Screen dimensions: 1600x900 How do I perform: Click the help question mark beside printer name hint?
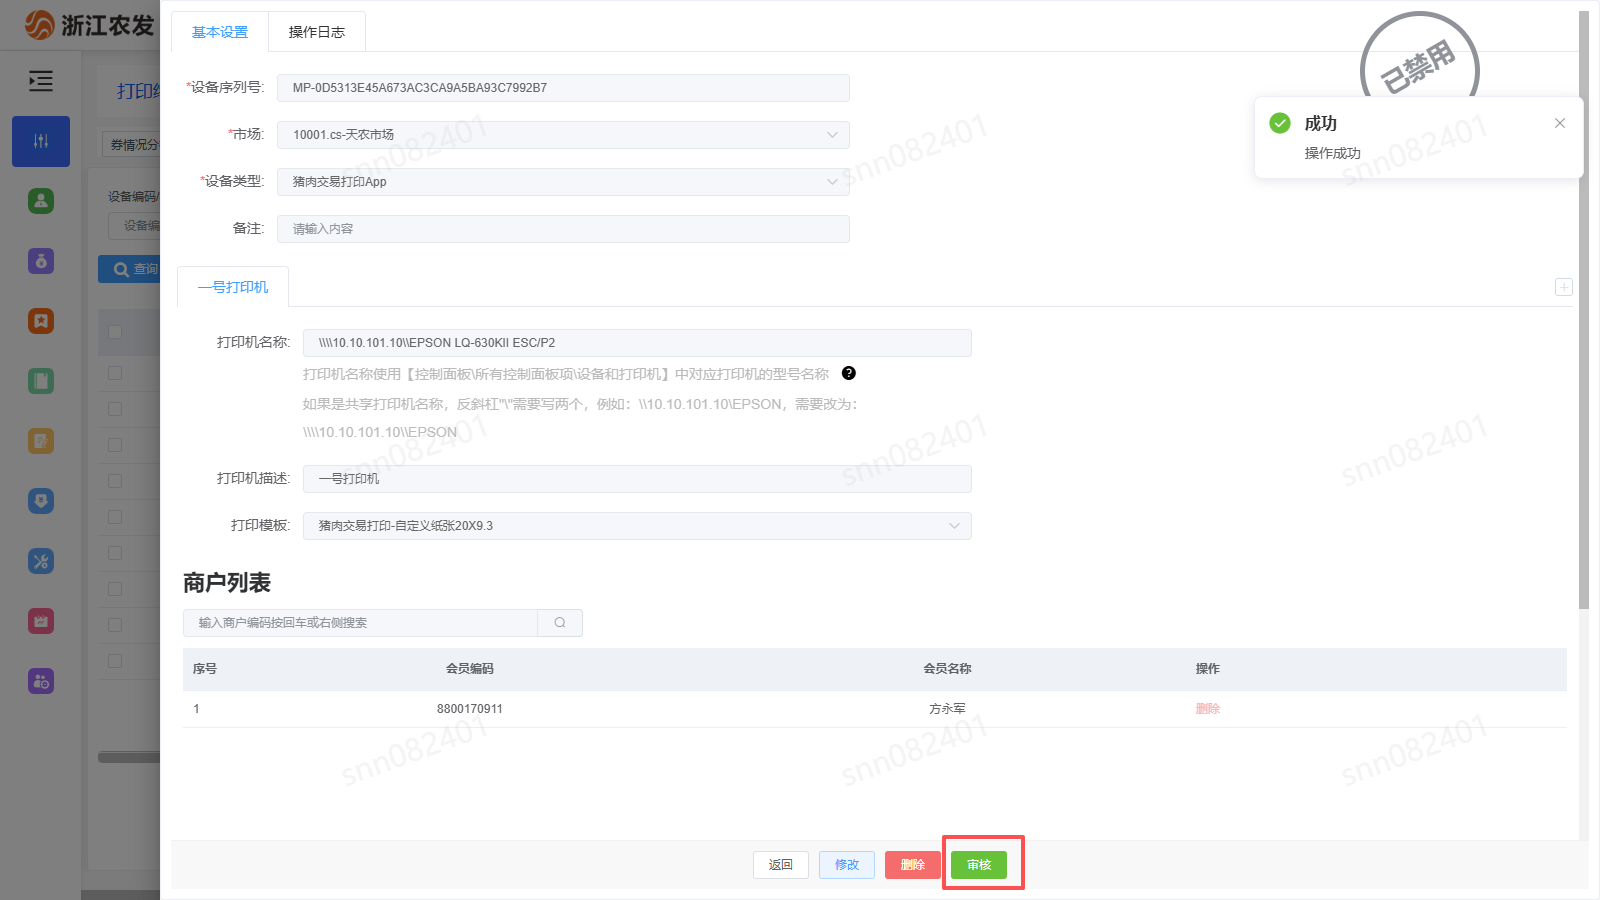click(849, 373)
